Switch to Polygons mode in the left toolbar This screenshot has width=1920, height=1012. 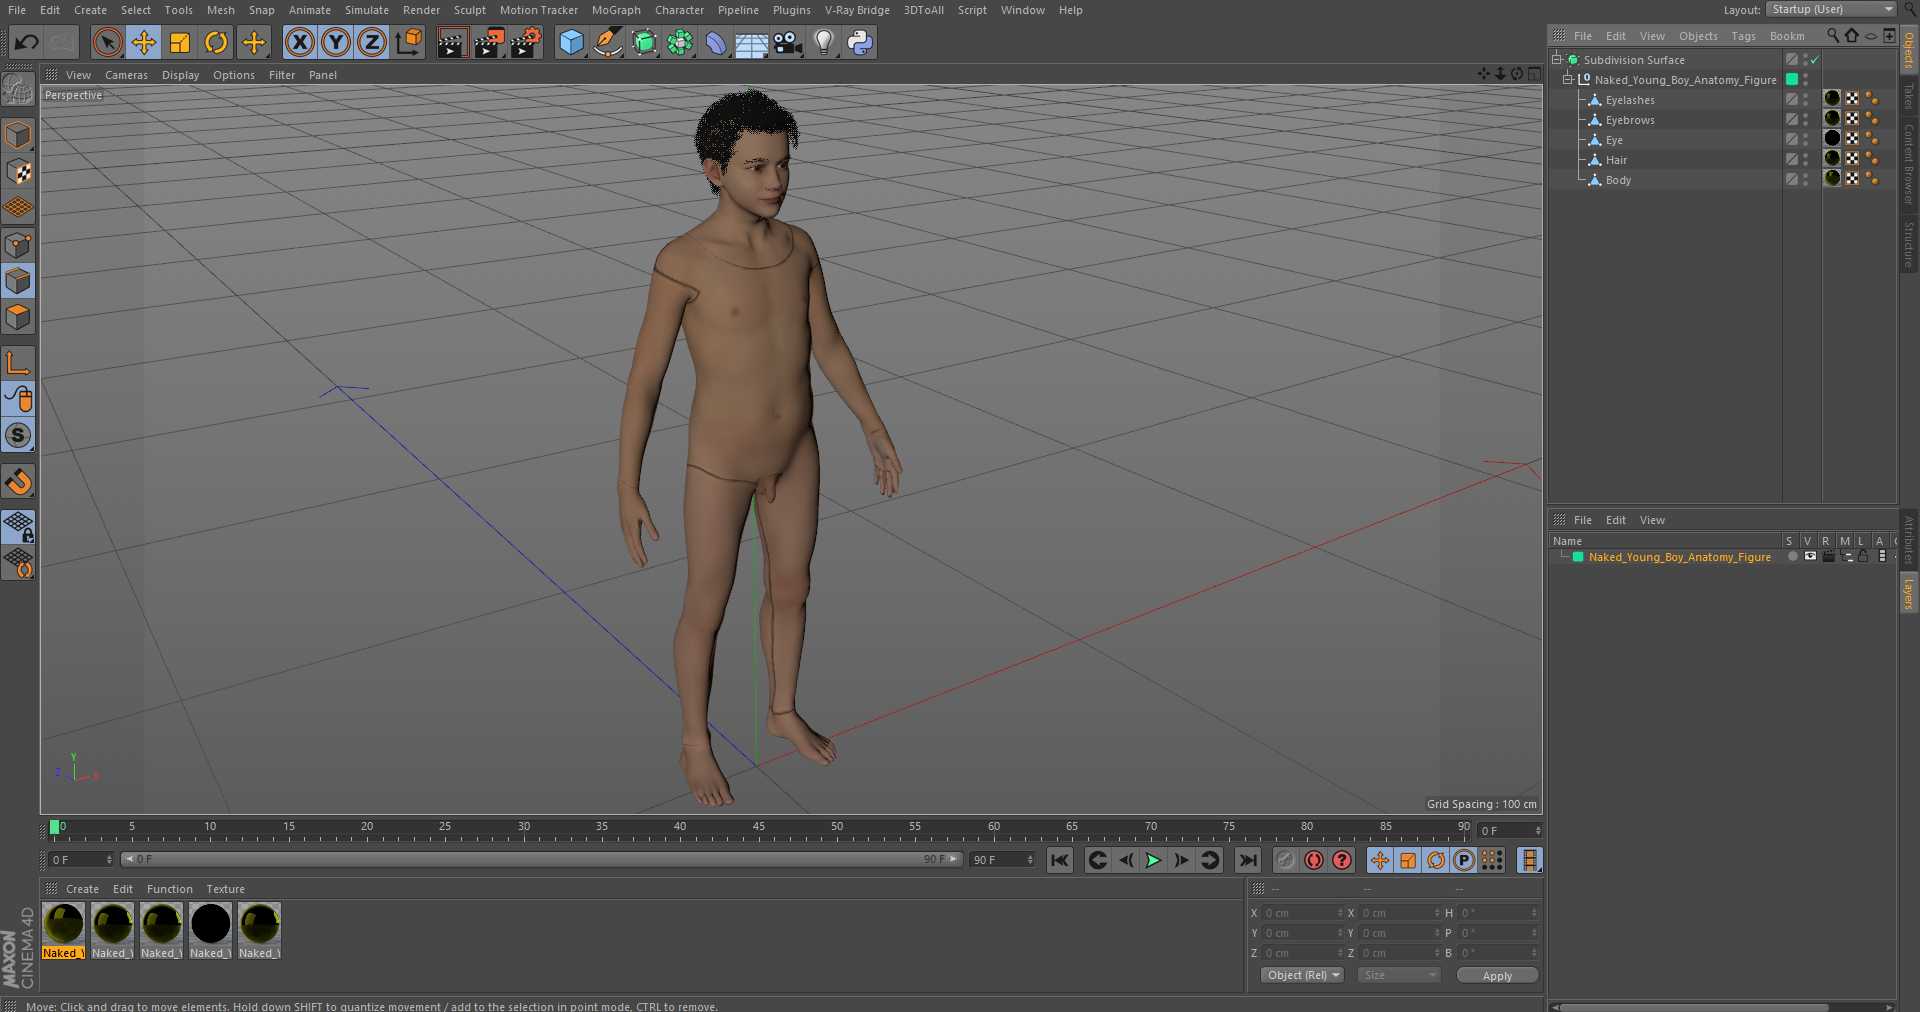point(18,317)
